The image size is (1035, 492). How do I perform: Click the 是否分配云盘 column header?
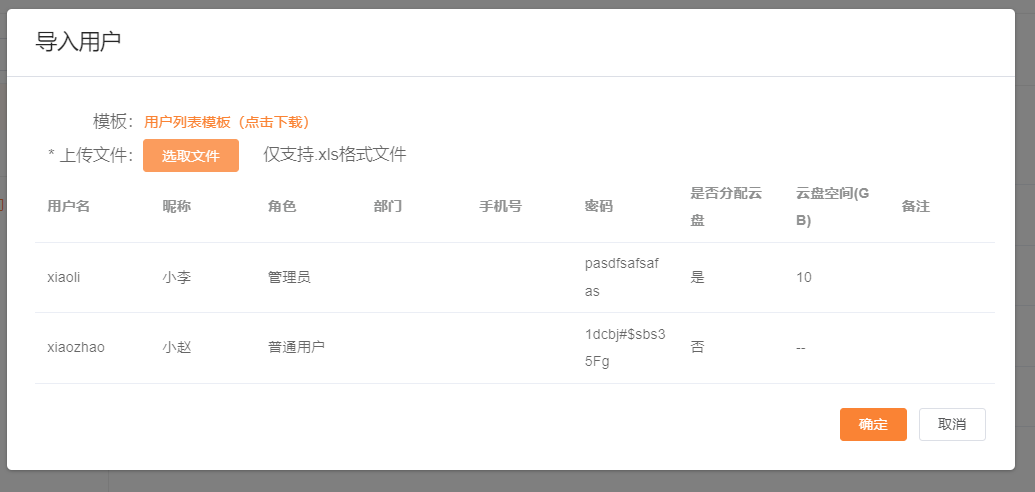[726, 207]
